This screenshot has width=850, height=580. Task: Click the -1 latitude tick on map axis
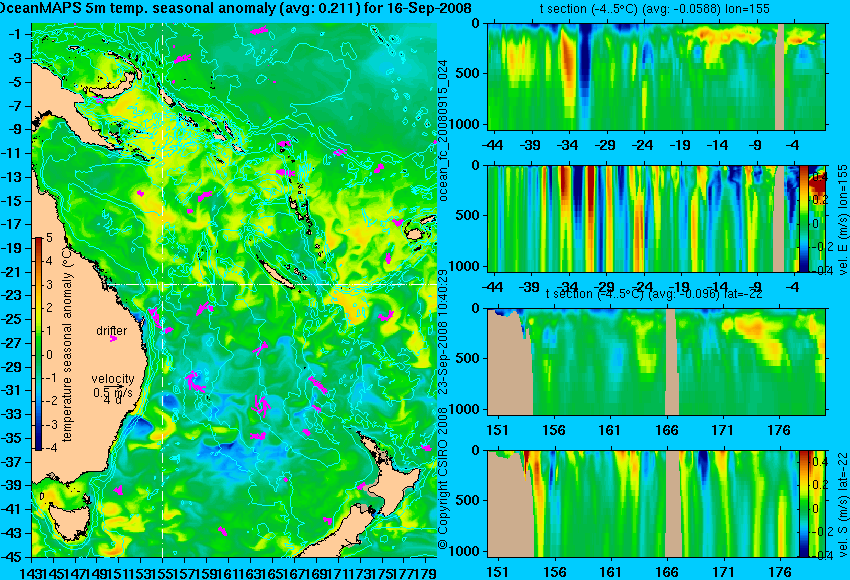tap(14, 34)
